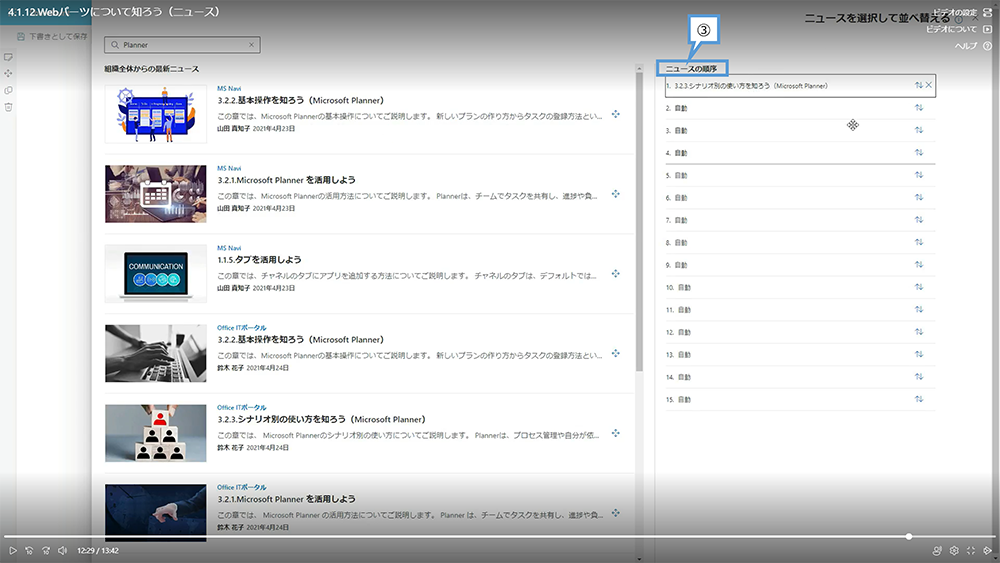Open first 3.2.2.基本操作を知ろう title under MS Navi
1000x563 pixels.
coord(300,100)
